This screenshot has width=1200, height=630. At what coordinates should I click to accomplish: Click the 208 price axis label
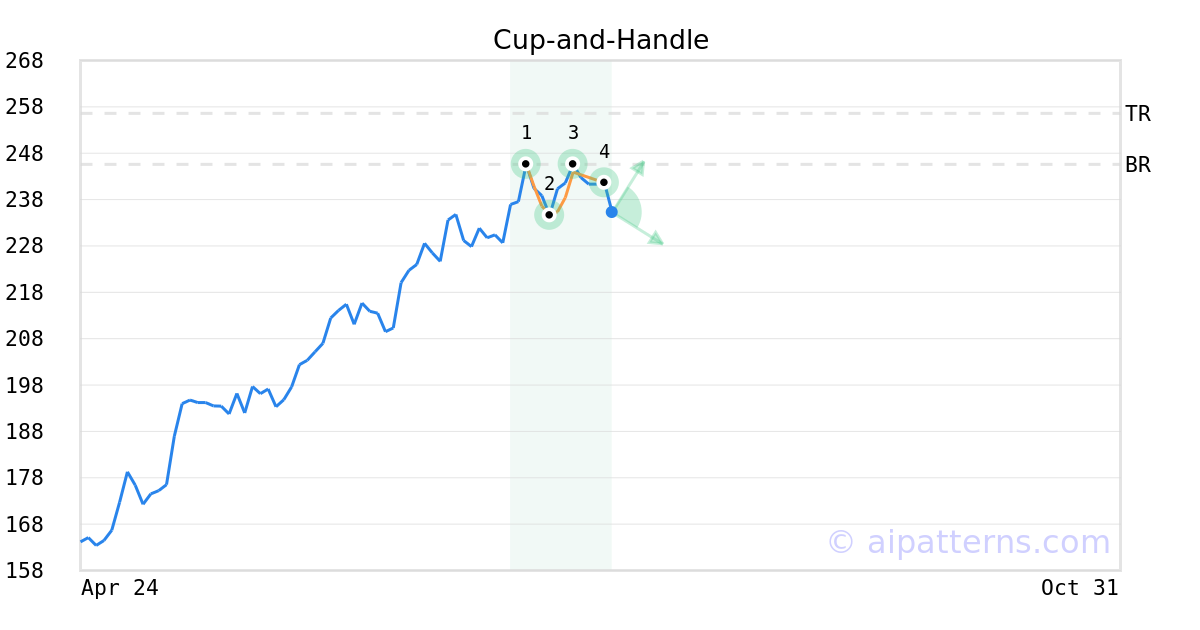pos(25,339)
